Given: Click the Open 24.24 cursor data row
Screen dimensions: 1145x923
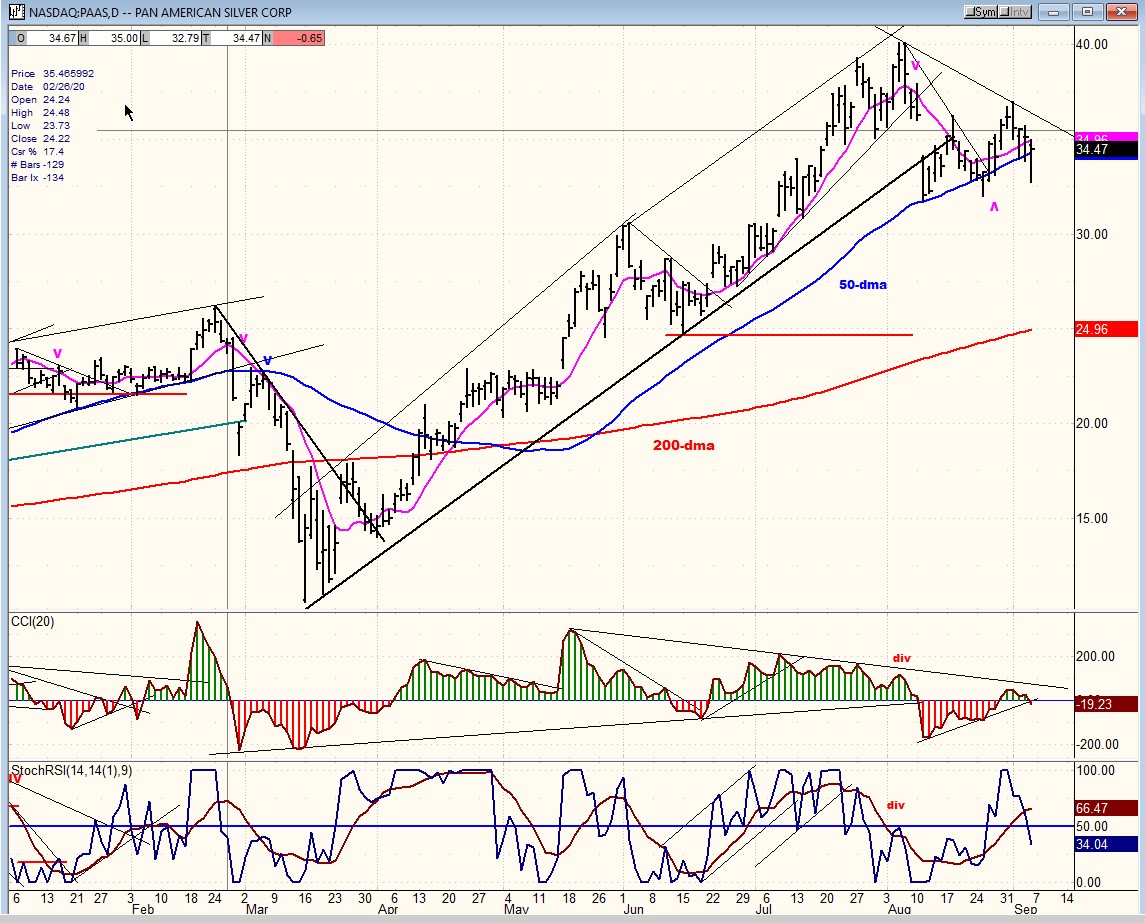Looking at the screenshot, I should click(41, 100).
